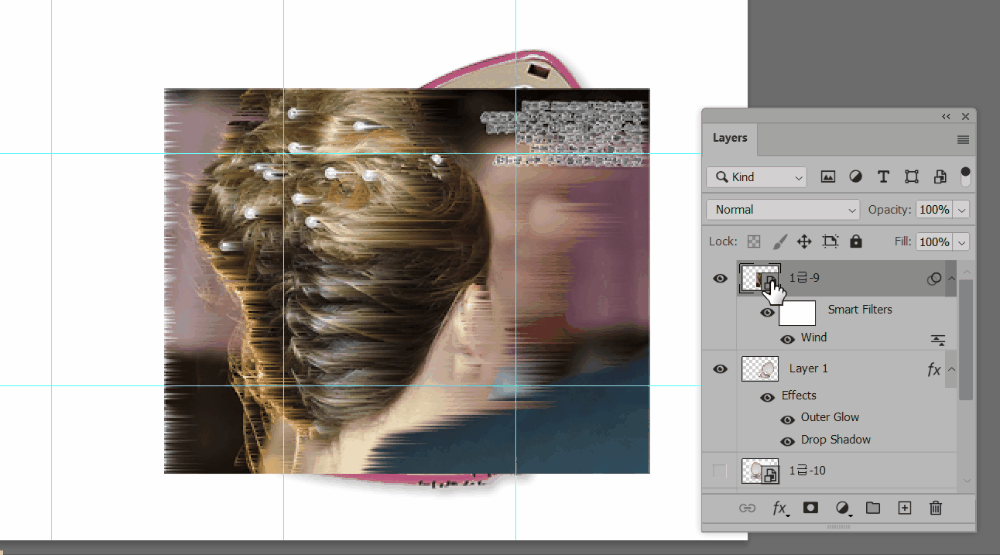1000x555 pixels.
Task: Hide the 1-9 smart object layer
Action: tap(720, 278)
